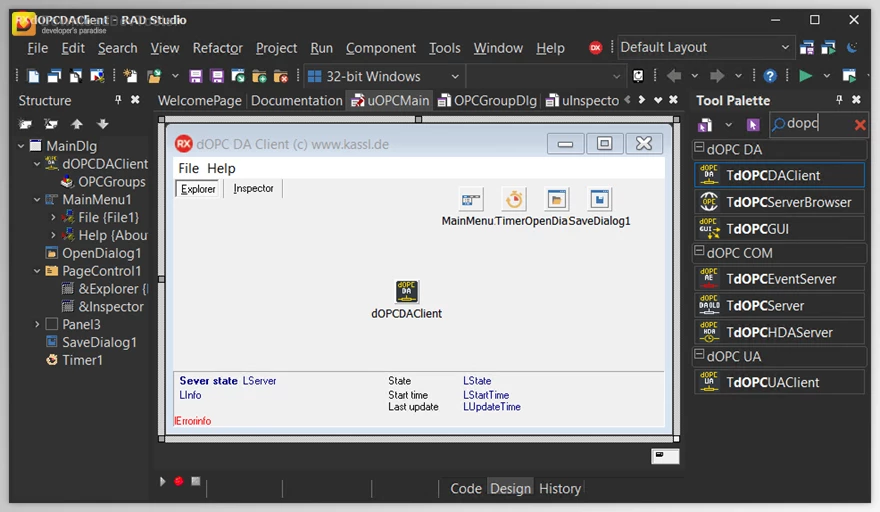Image resolution: width=880 pixels, height=512 pixels.
Task: Click the green Run button
Action: [805, 76]
